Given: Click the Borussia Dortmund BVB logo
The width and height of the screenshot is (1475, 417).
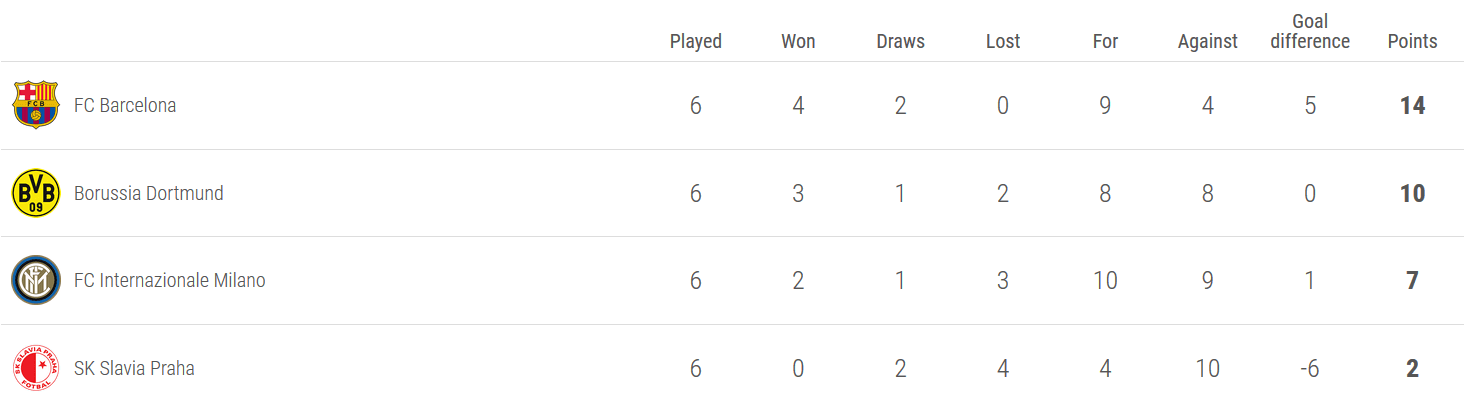Looking at the screenshot, I should click(x=36, y=193).
